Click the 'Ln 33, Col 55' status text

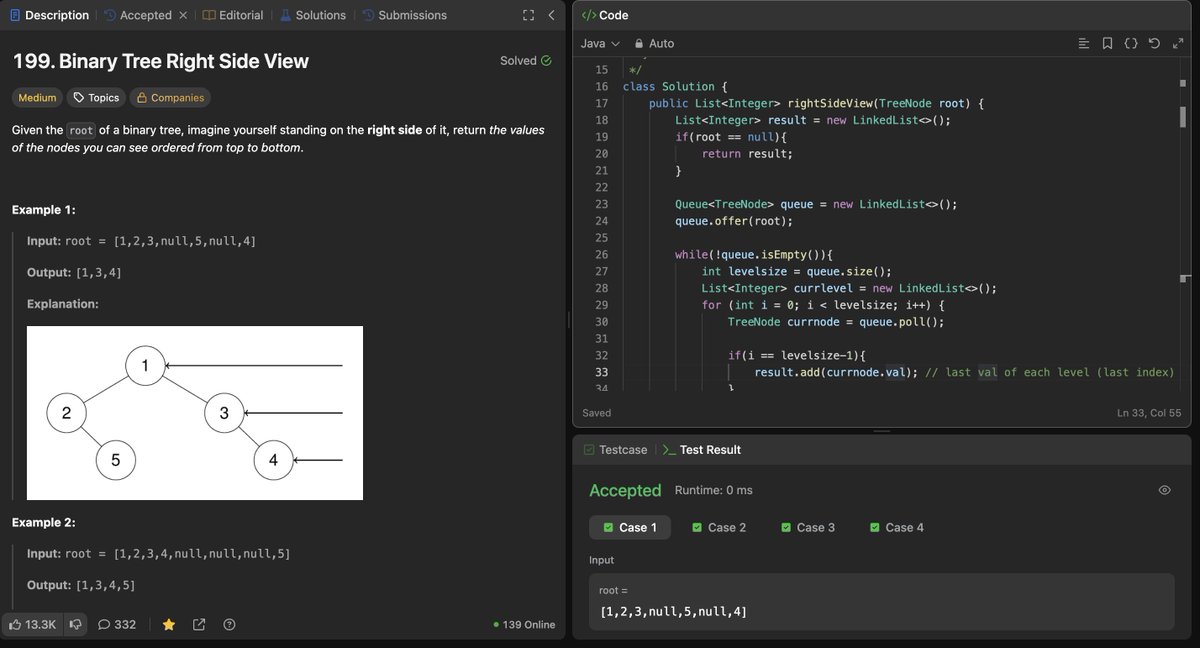pyautogui.click(x=1150, y=413)
